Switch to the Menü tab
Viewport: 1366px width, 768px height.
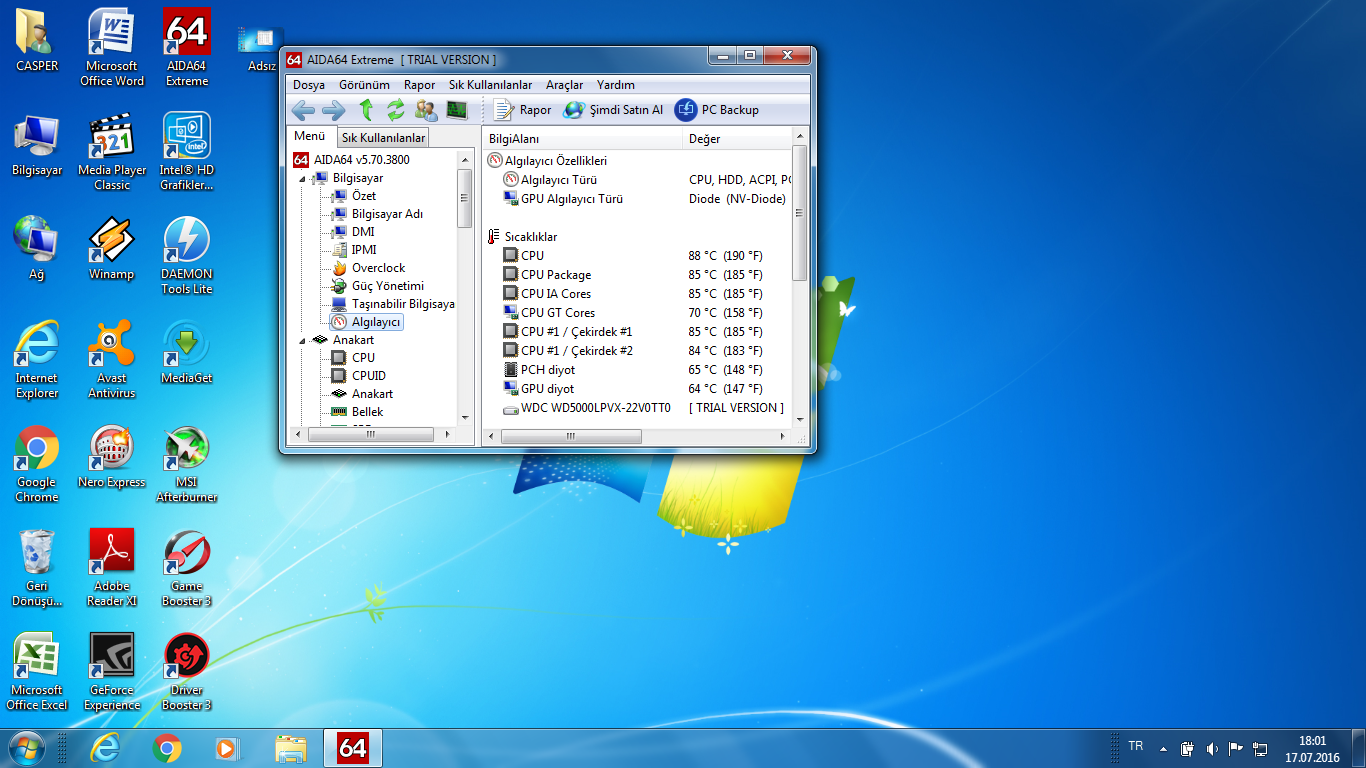[309, 137]
